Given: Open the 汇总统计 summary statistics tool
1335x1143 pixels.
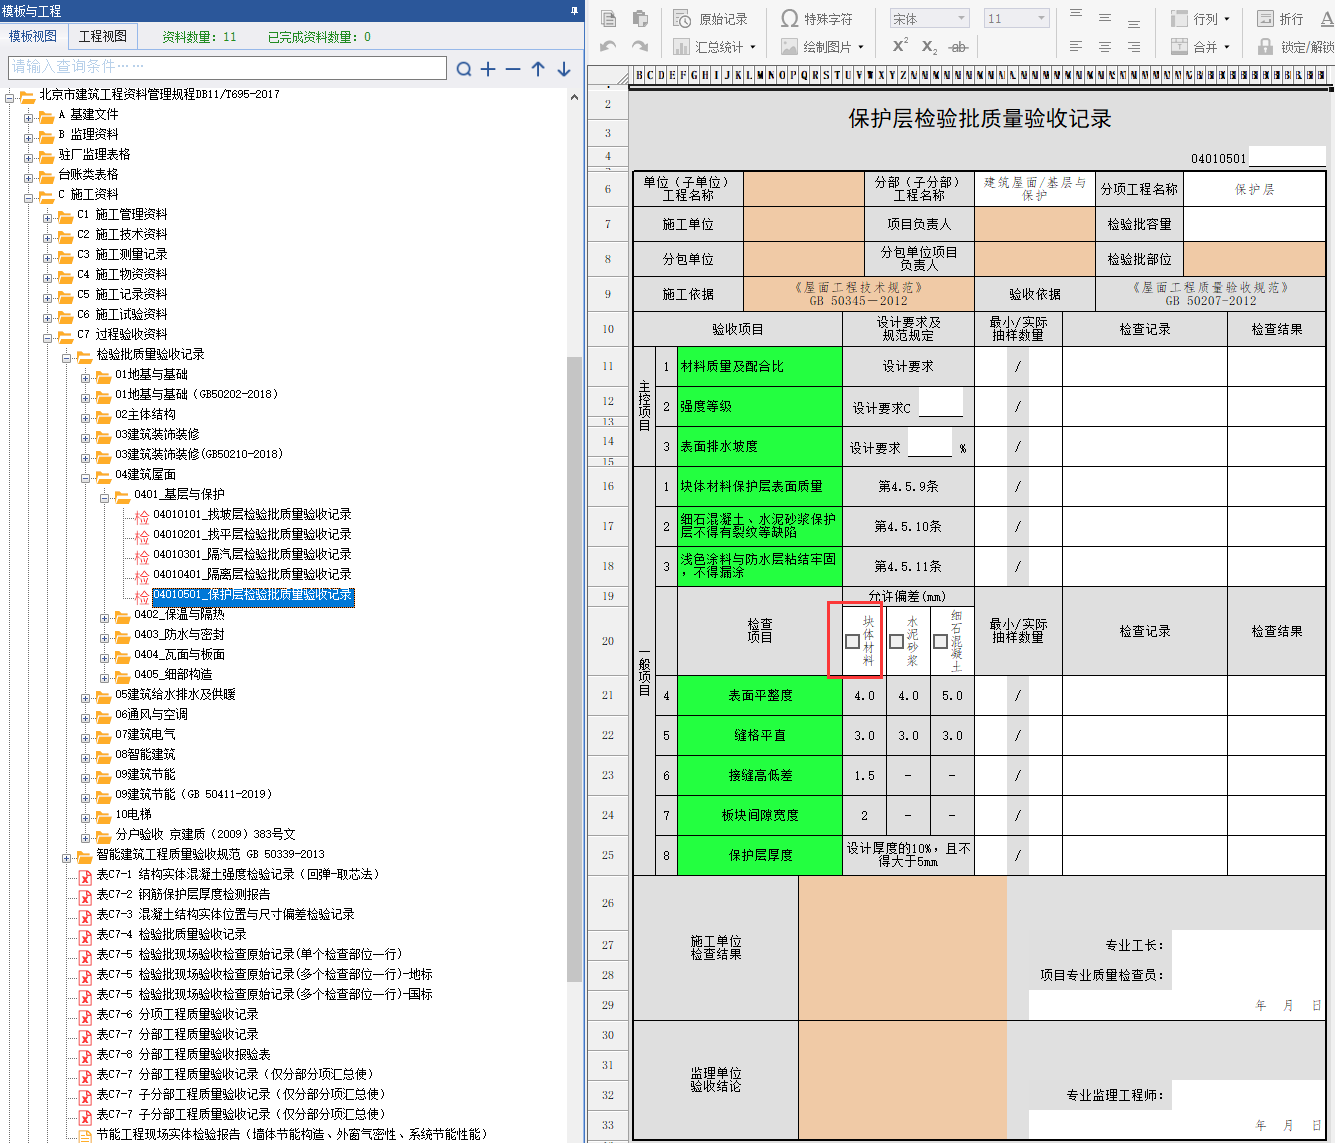Looking at the screenshot, I should (x=714, y=47).
